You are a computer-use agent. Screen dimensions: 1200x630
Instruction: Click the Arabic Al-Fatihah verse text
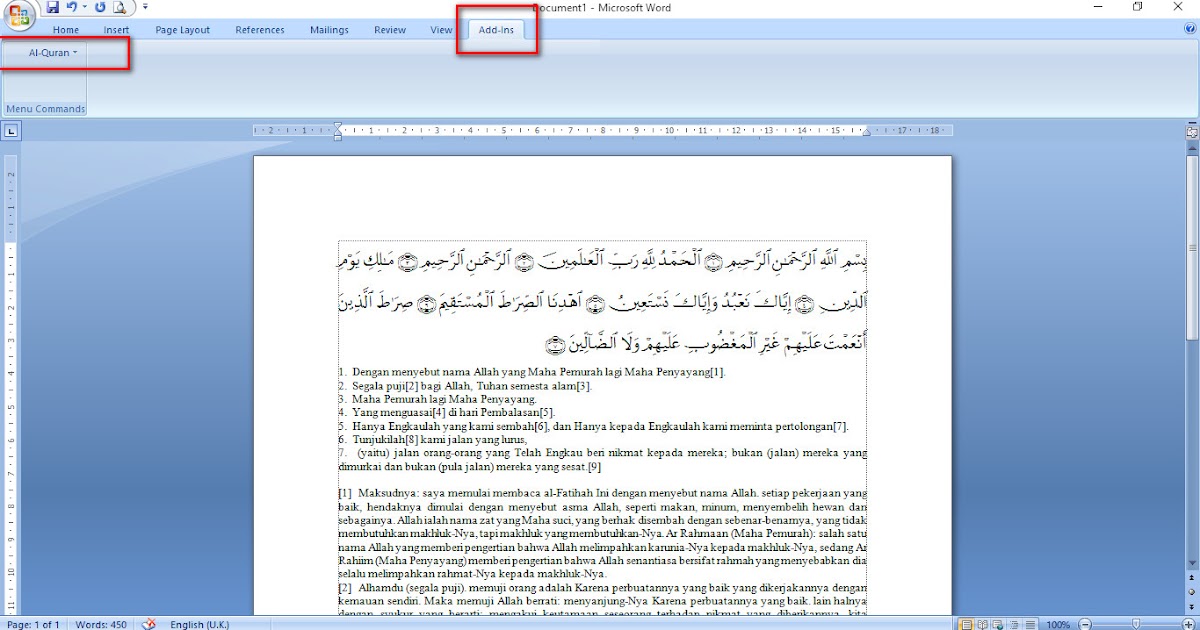[602, 301]
